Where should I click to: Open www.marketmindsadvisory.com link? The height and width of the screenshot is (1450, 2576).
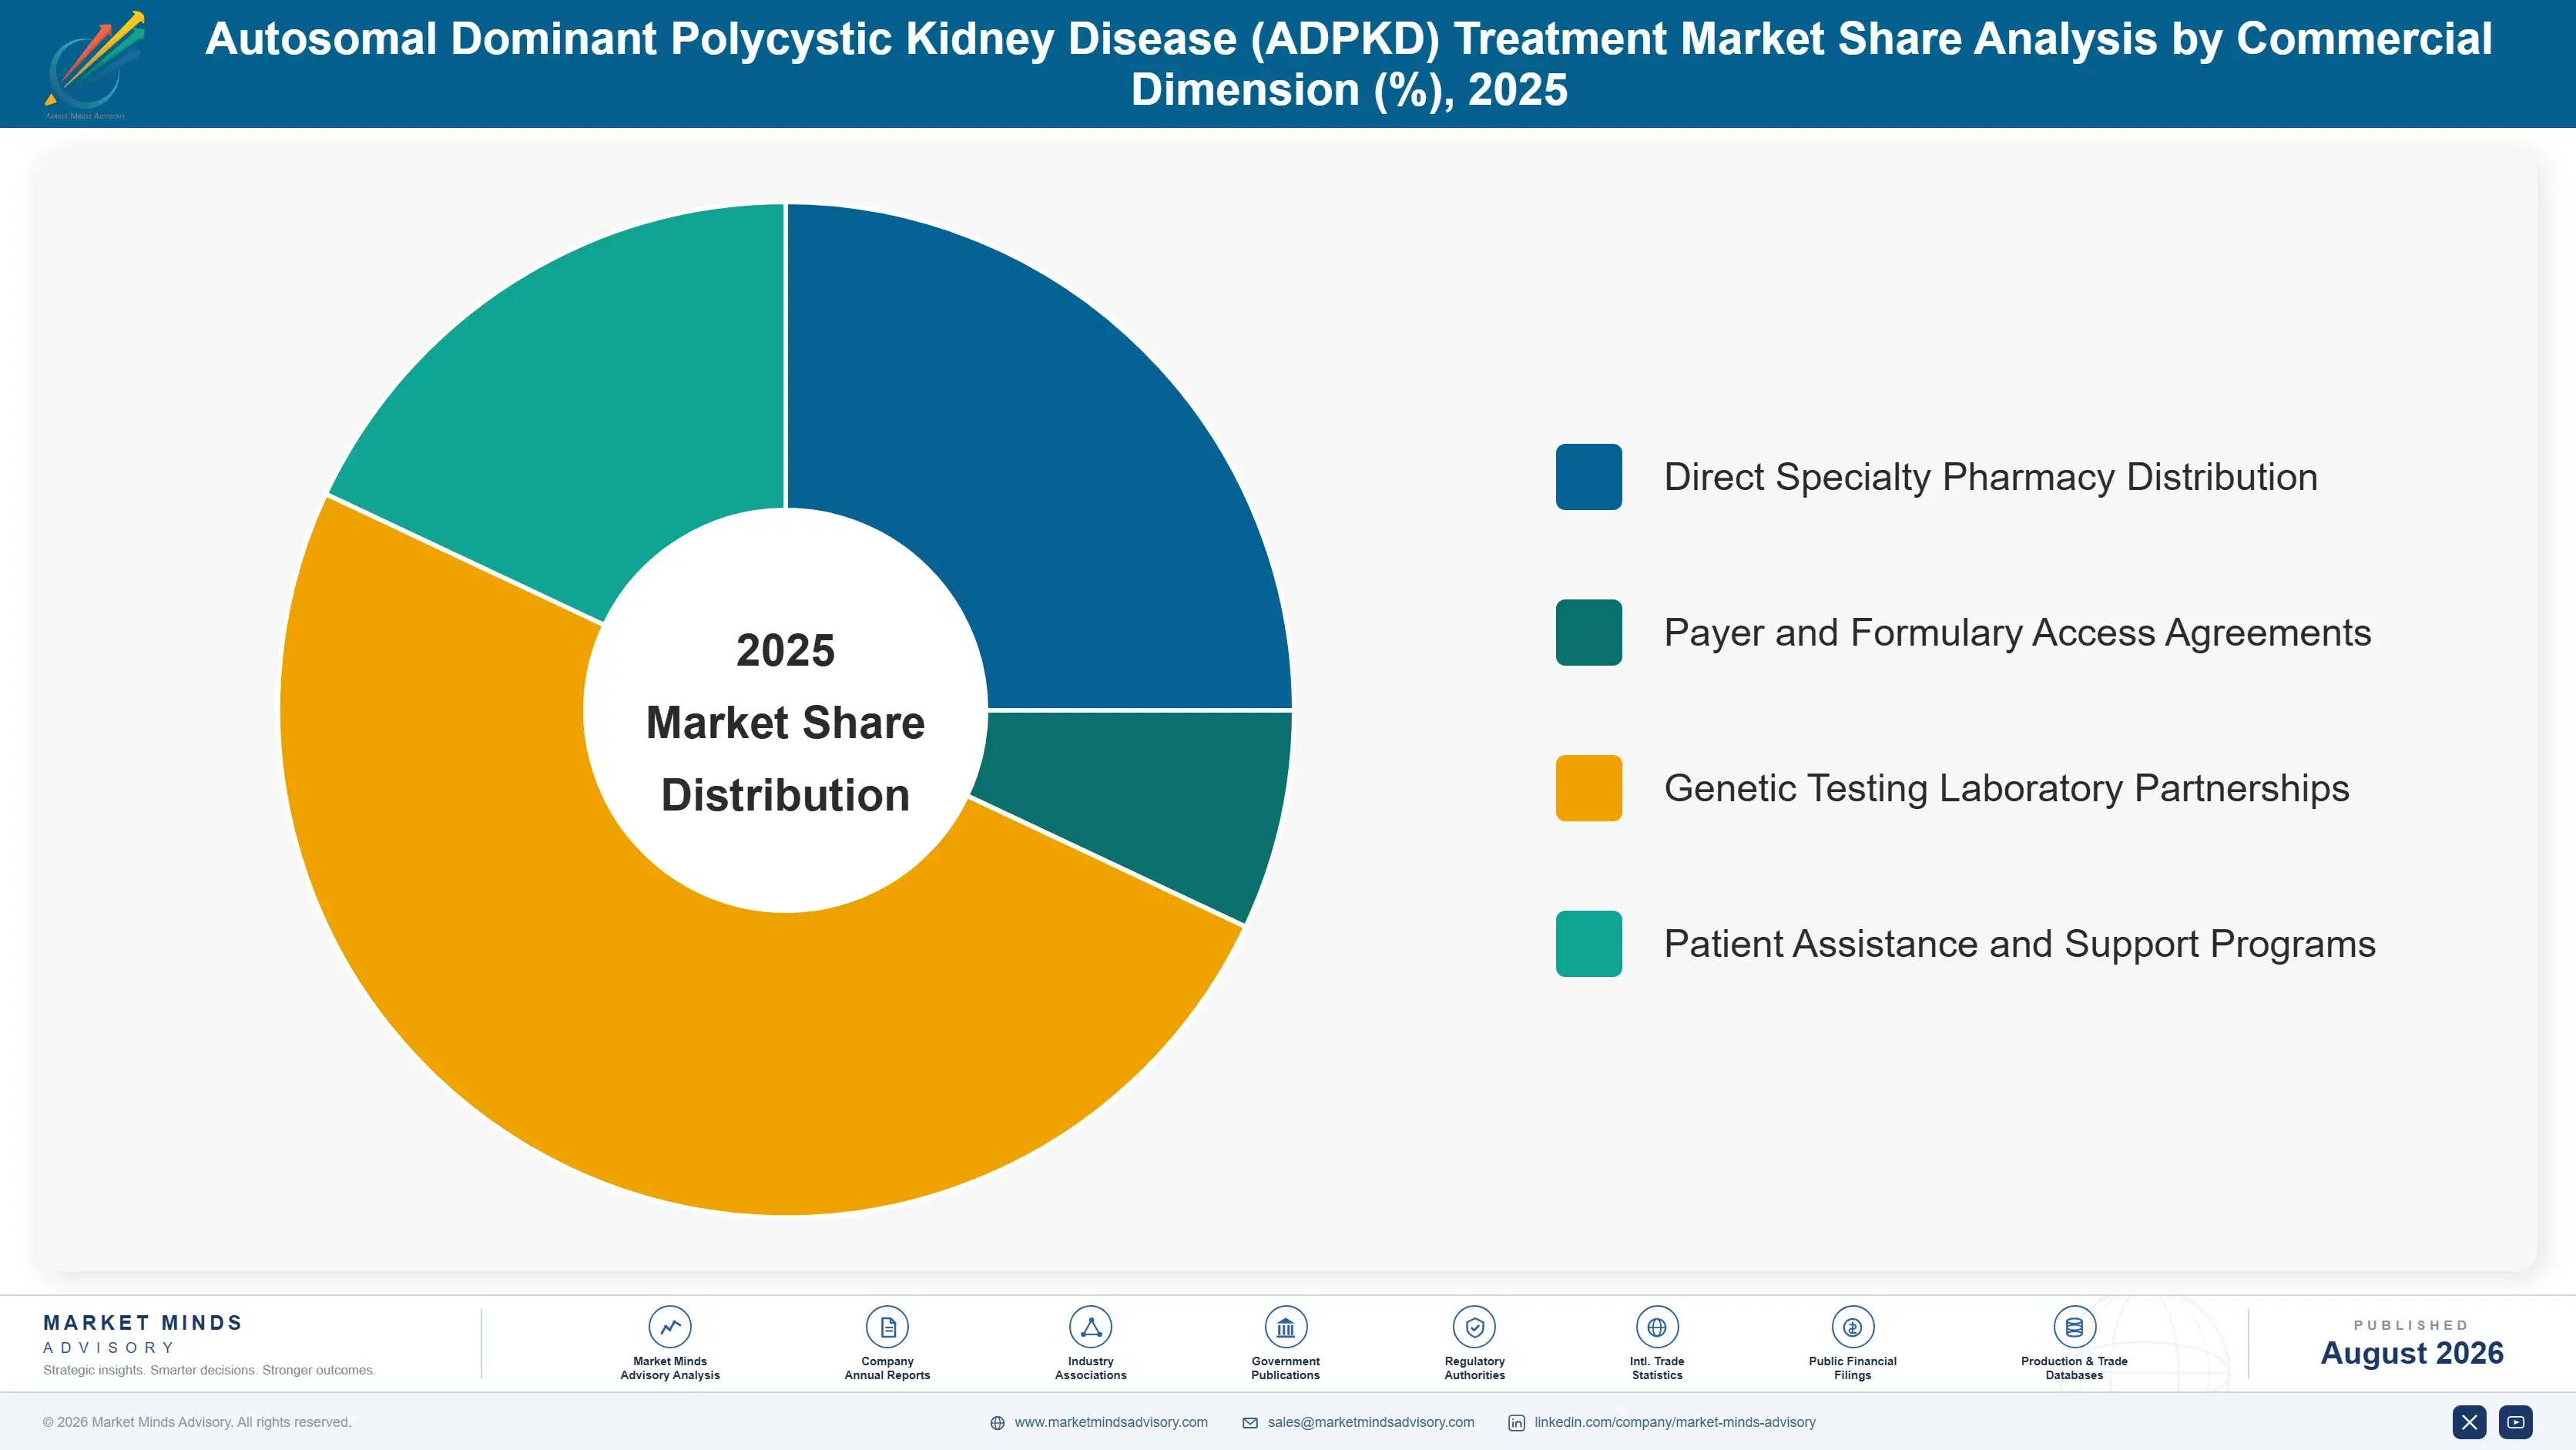coord(1111,1422)
